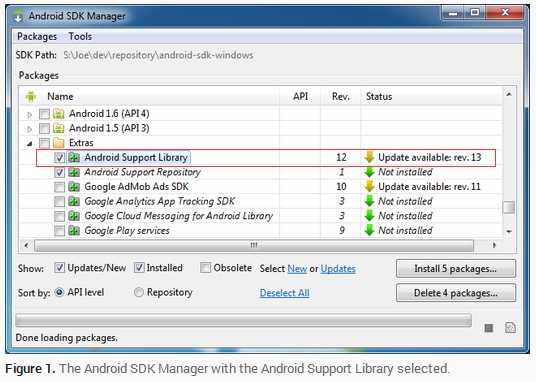Click the horizontal scrollbar thumb
The width and height of the screenshot is (536, 382).
[254, 245]
